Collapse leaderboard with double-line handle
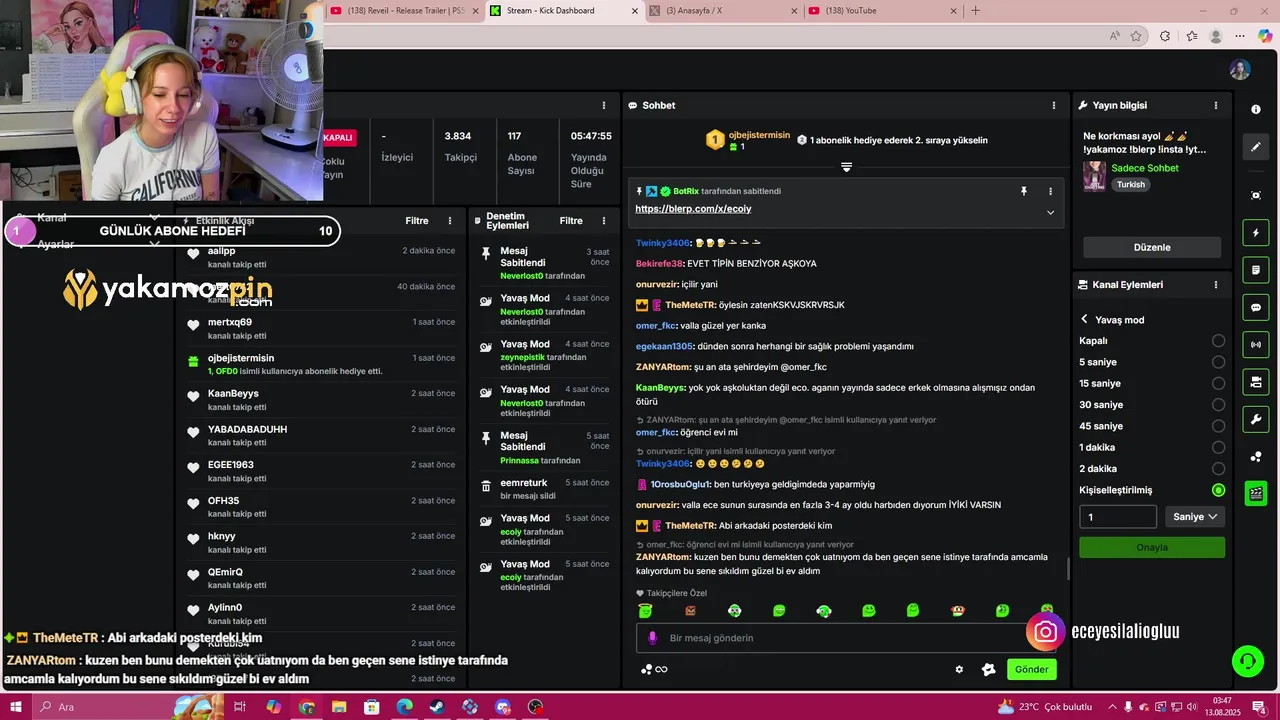 coord(846,167)
